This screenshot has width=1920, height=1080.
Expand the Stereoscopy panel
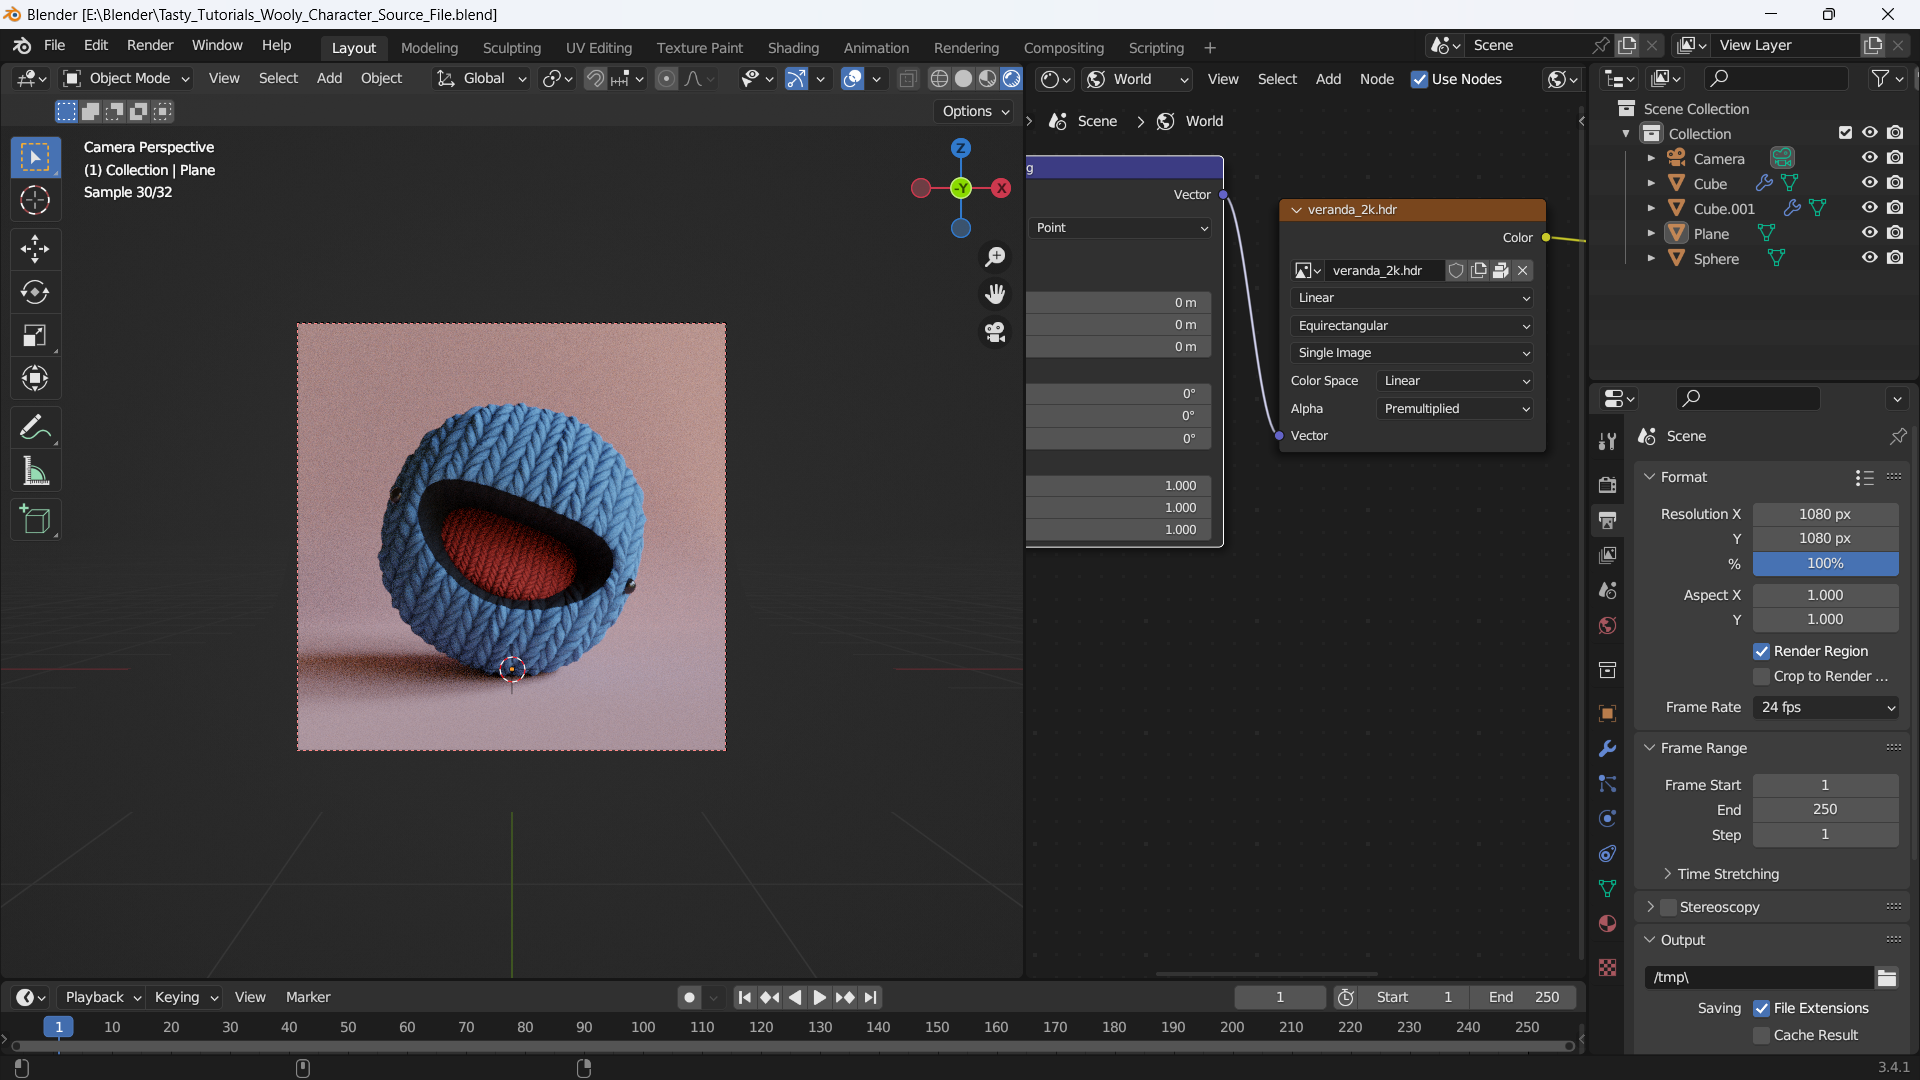(1650, 907)
